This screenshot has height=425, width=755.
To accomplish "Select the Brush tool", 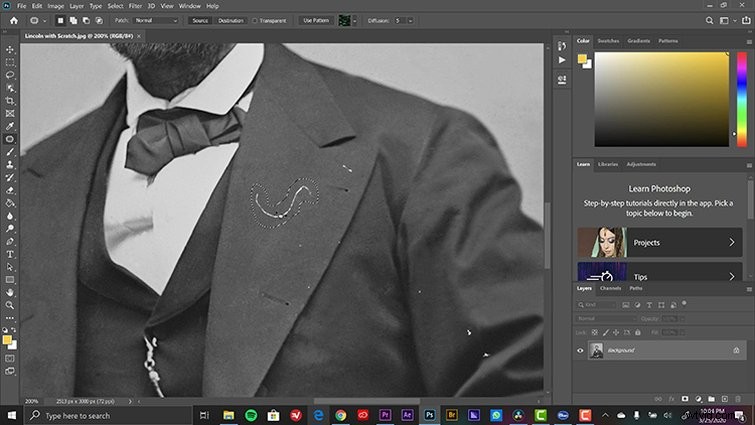I will point(10,152).
